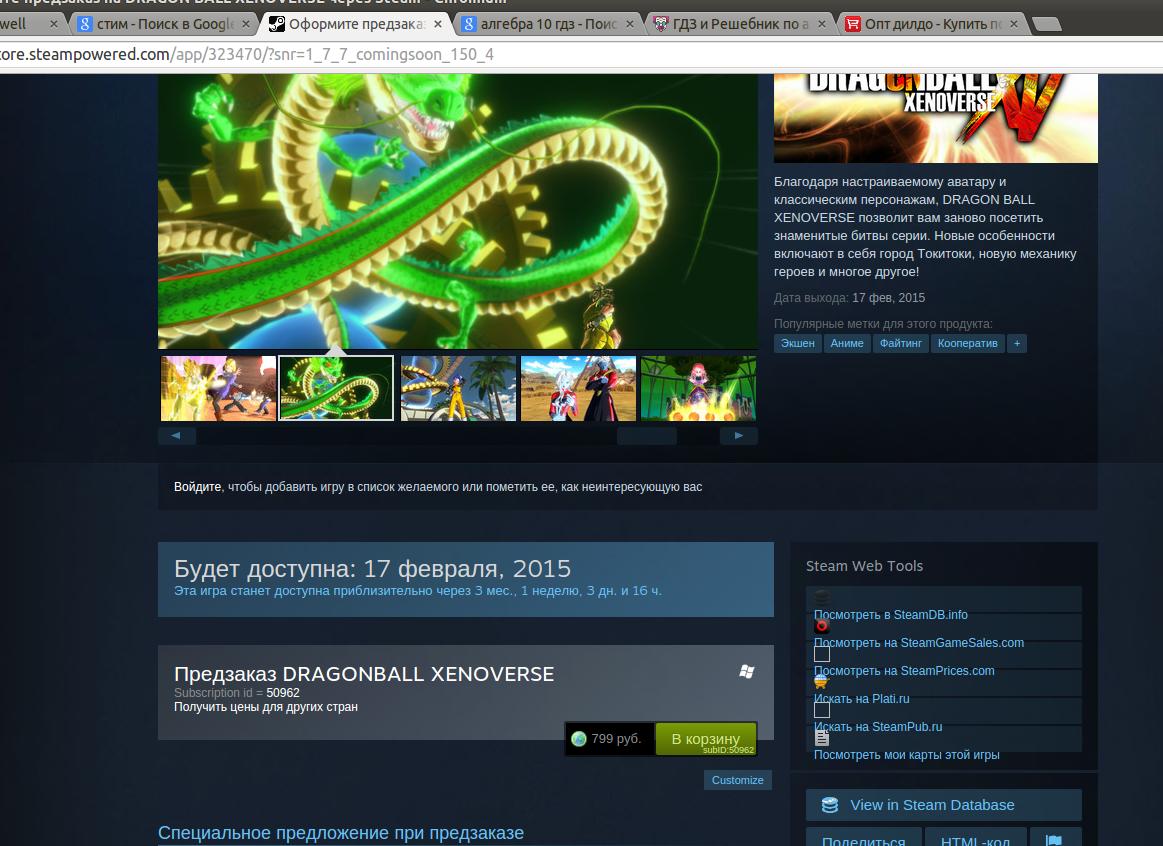
Task: Click the SteamDB database icon in Steam Web Tools
Action: 821,597
